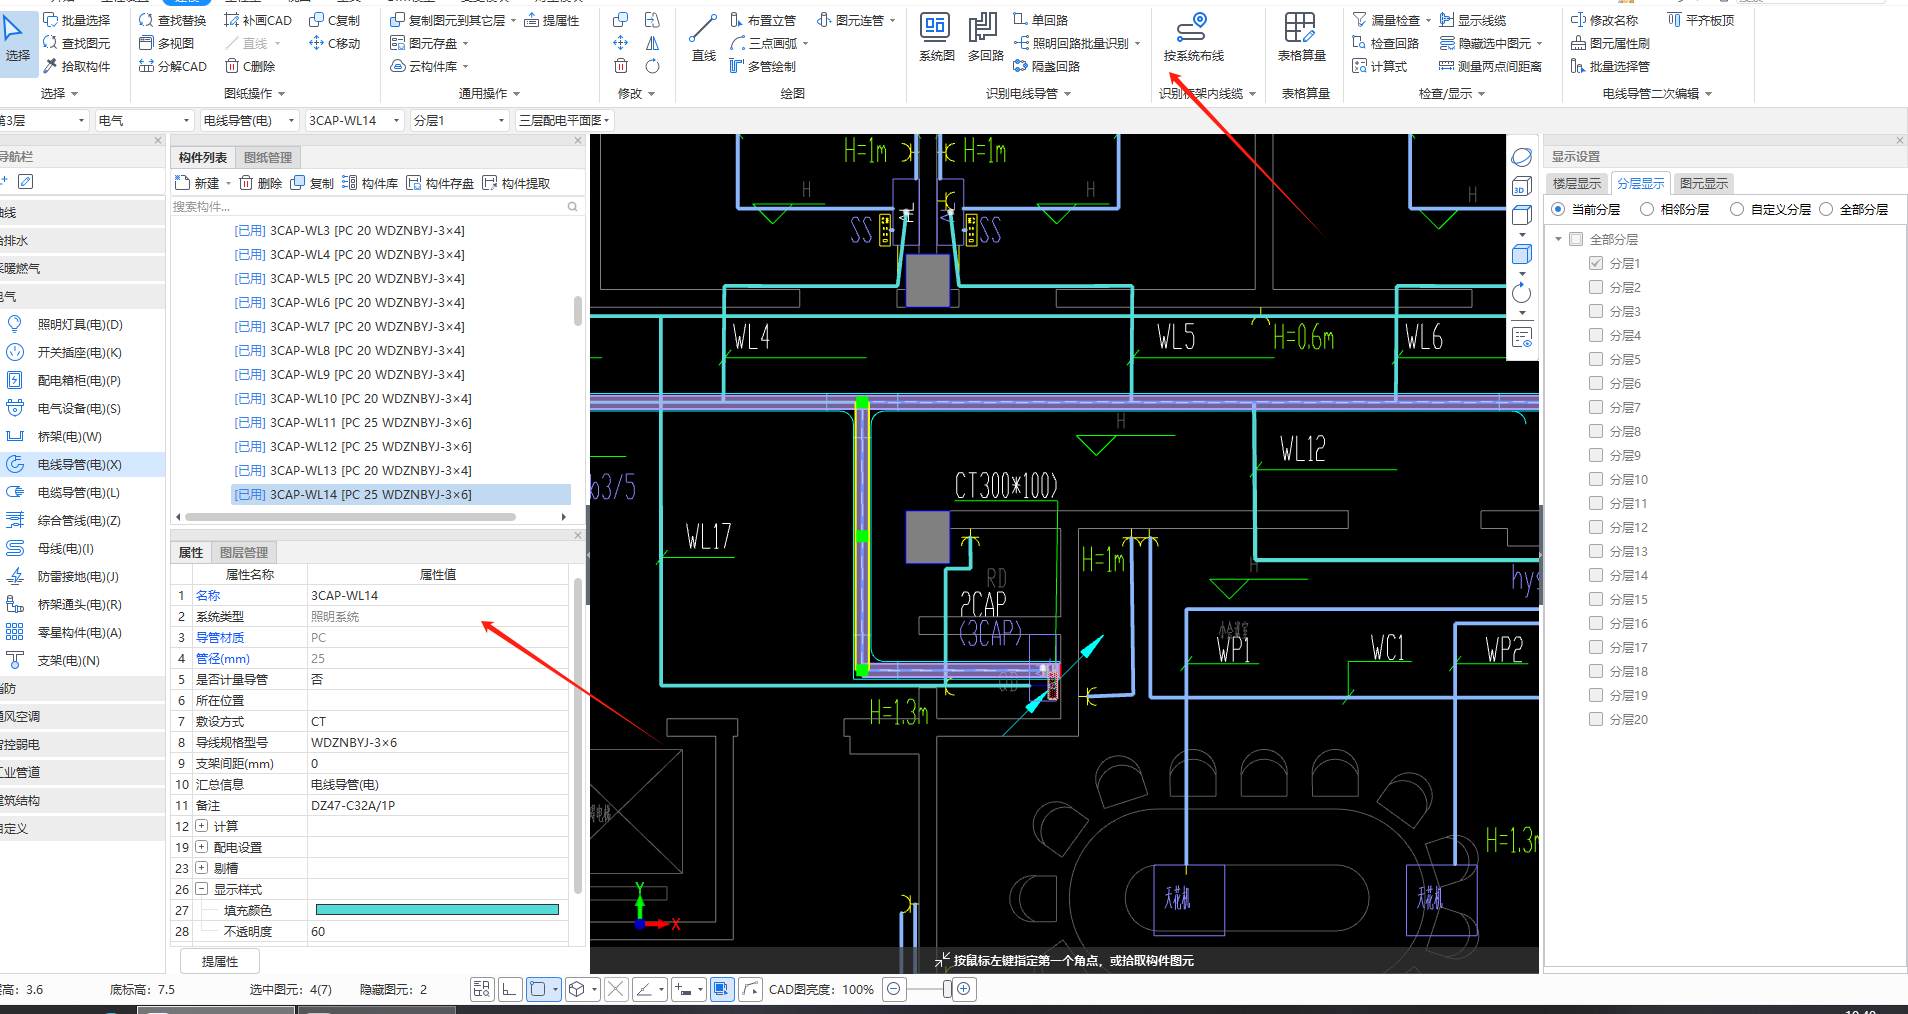This screenshot has height=1014, width=1908.
Task: Collapse the 显示样式 property group
Action: 202,889
